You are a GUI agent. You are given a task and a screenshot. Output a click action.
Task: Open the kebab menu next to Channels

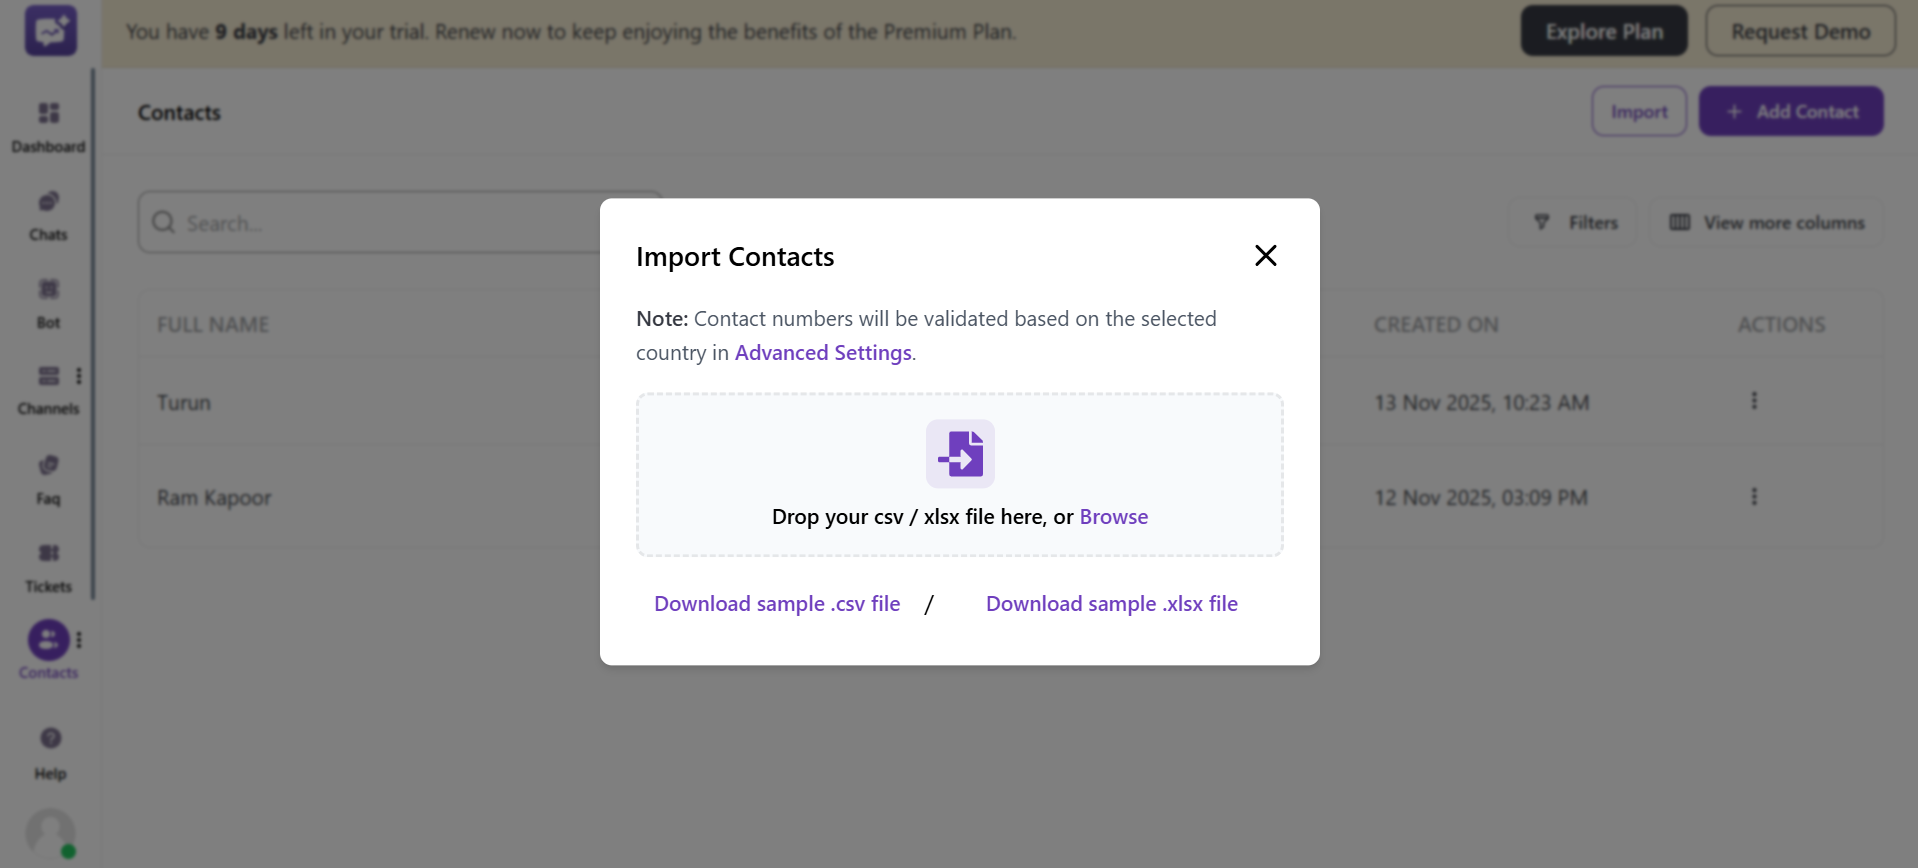point(80,376)
